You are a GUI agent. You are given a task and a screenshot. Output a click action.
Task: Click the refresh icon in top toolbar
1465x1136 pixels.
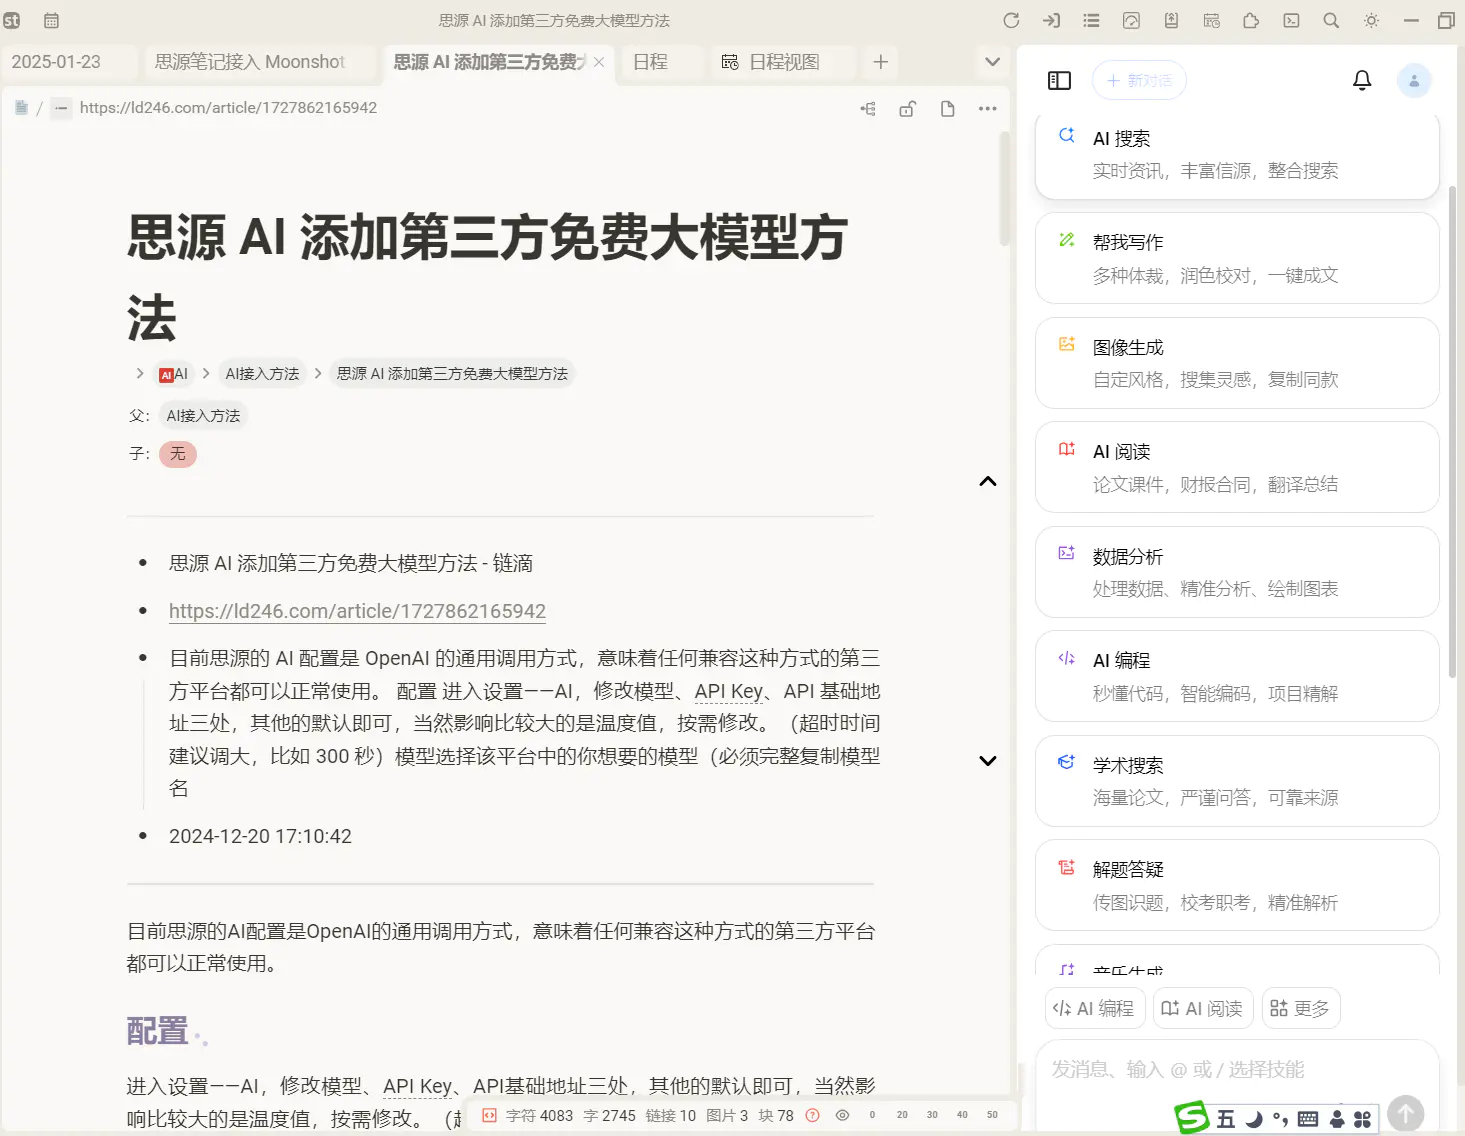coord(1011,20)
